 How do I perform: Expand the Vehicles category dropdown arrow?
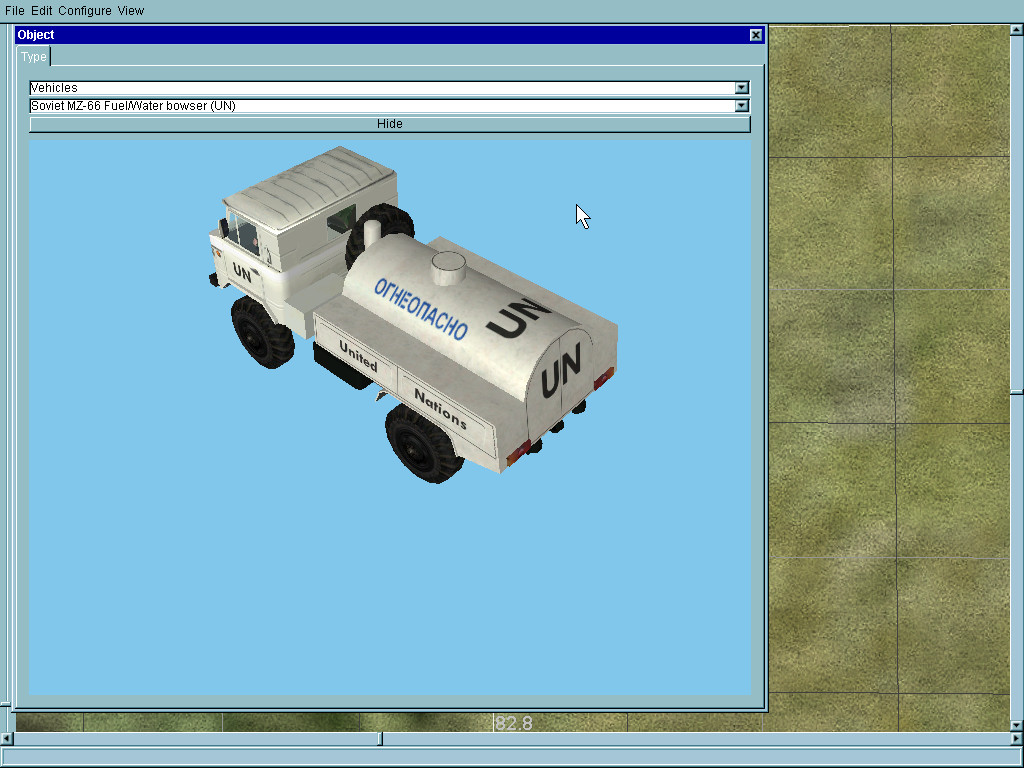(x=741, y=88)
